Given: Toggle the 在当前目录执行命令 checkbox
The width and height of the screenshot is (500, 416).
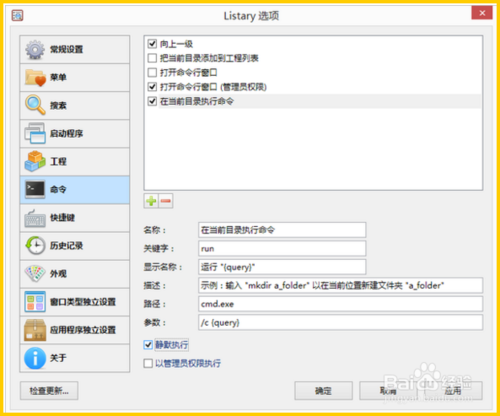Looking at the screenshot, I should (152, 101).
